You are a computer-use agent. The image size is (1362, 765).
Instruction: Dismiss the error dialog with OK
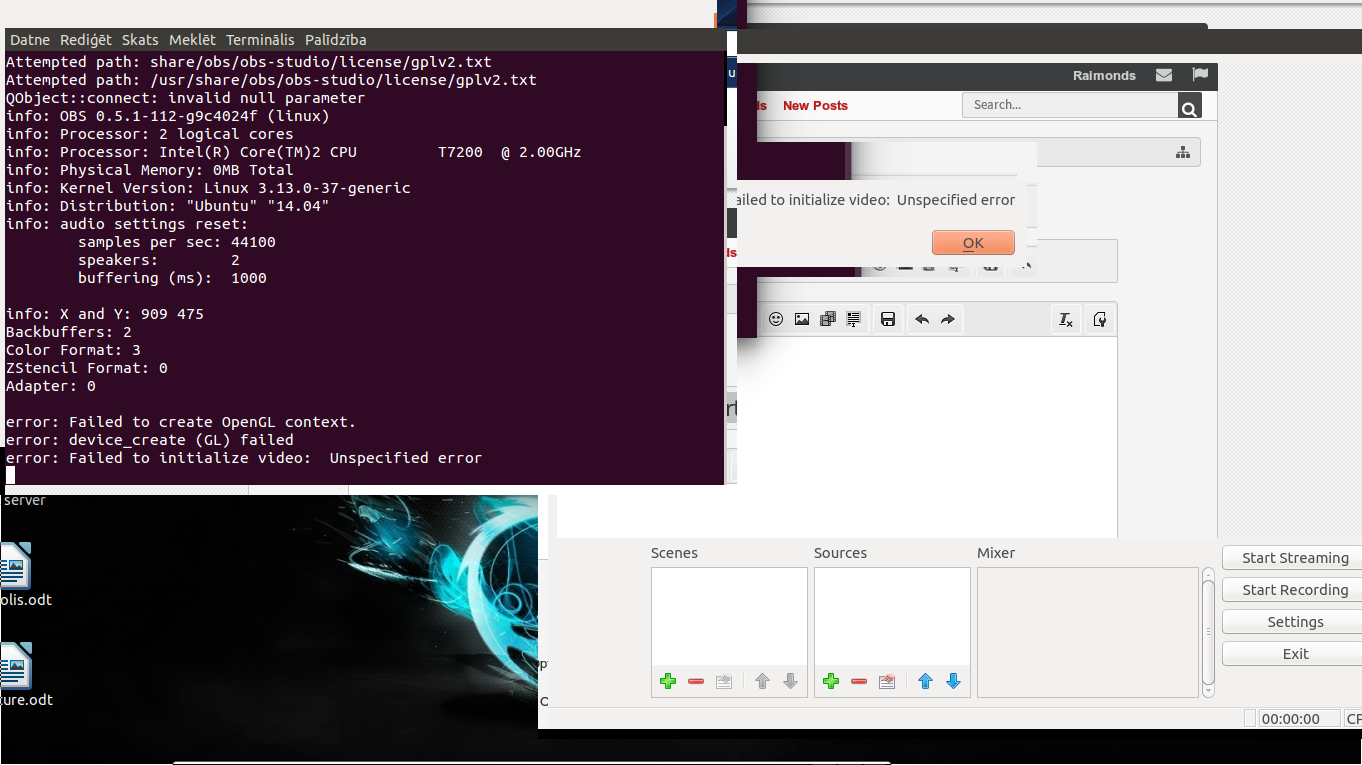973,243
